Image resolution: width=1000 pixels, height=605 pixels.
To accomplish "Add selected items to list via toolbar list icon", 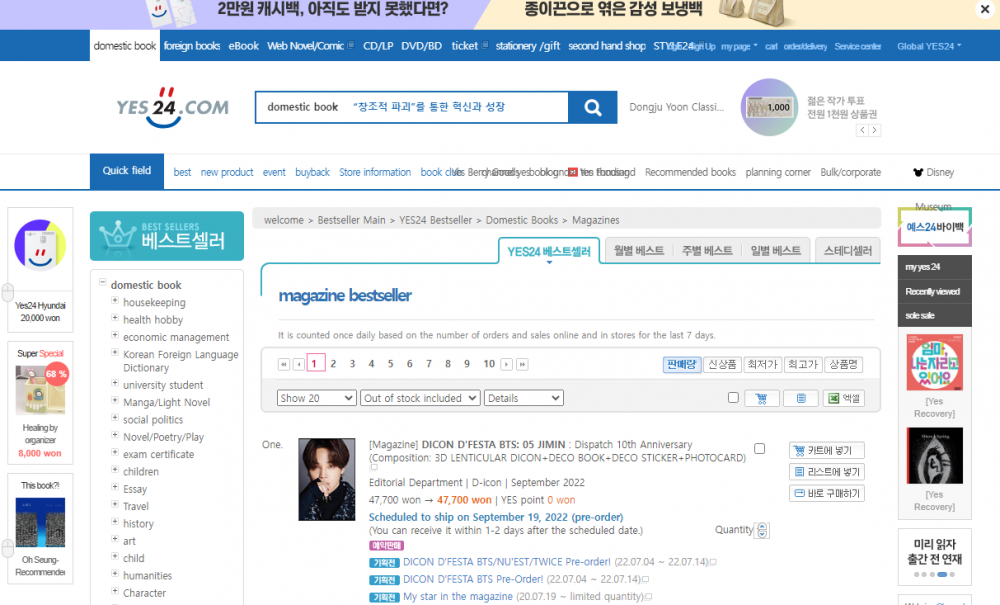I will [x=801, y=398].
